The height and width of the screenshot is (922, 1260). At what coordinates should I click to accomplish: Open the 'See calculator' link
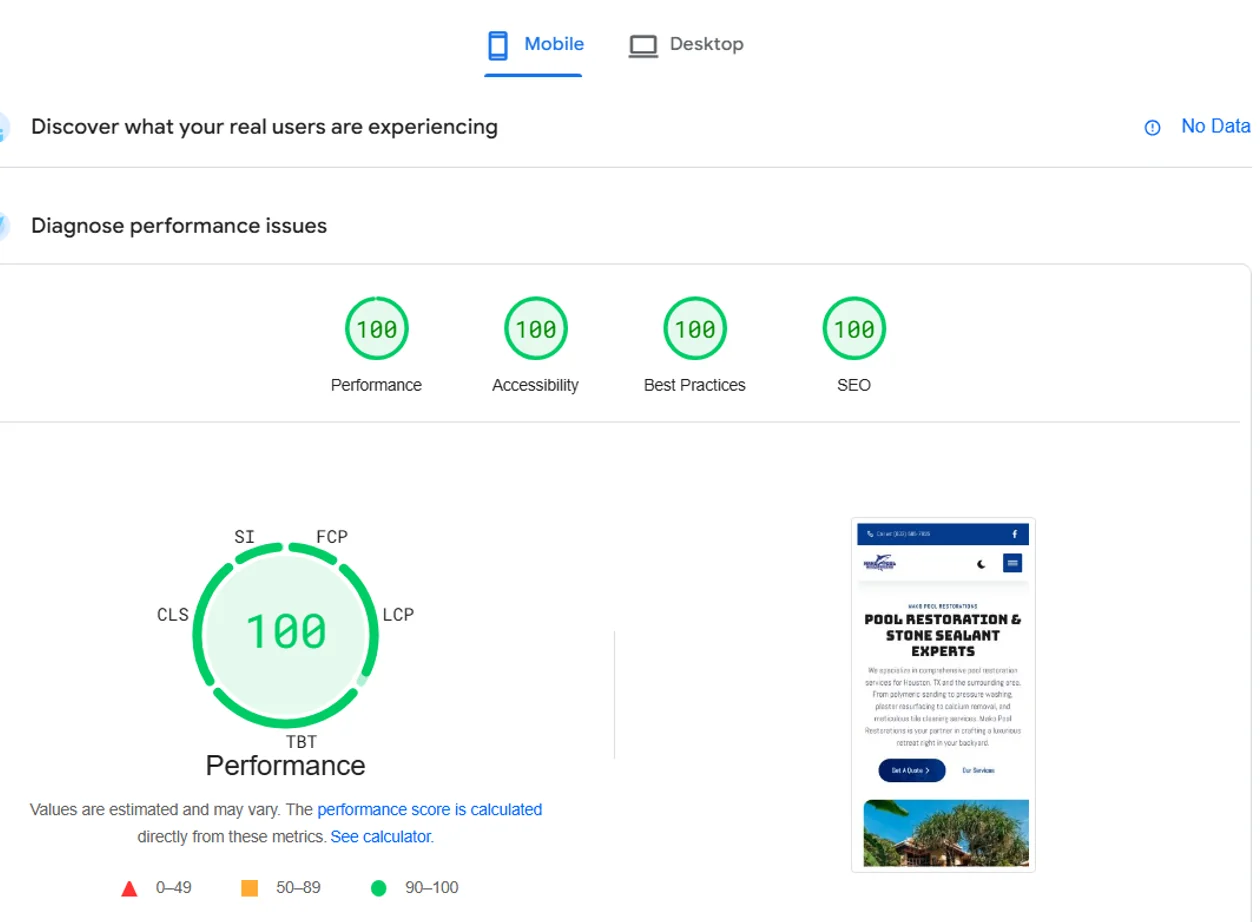(381, 837)
